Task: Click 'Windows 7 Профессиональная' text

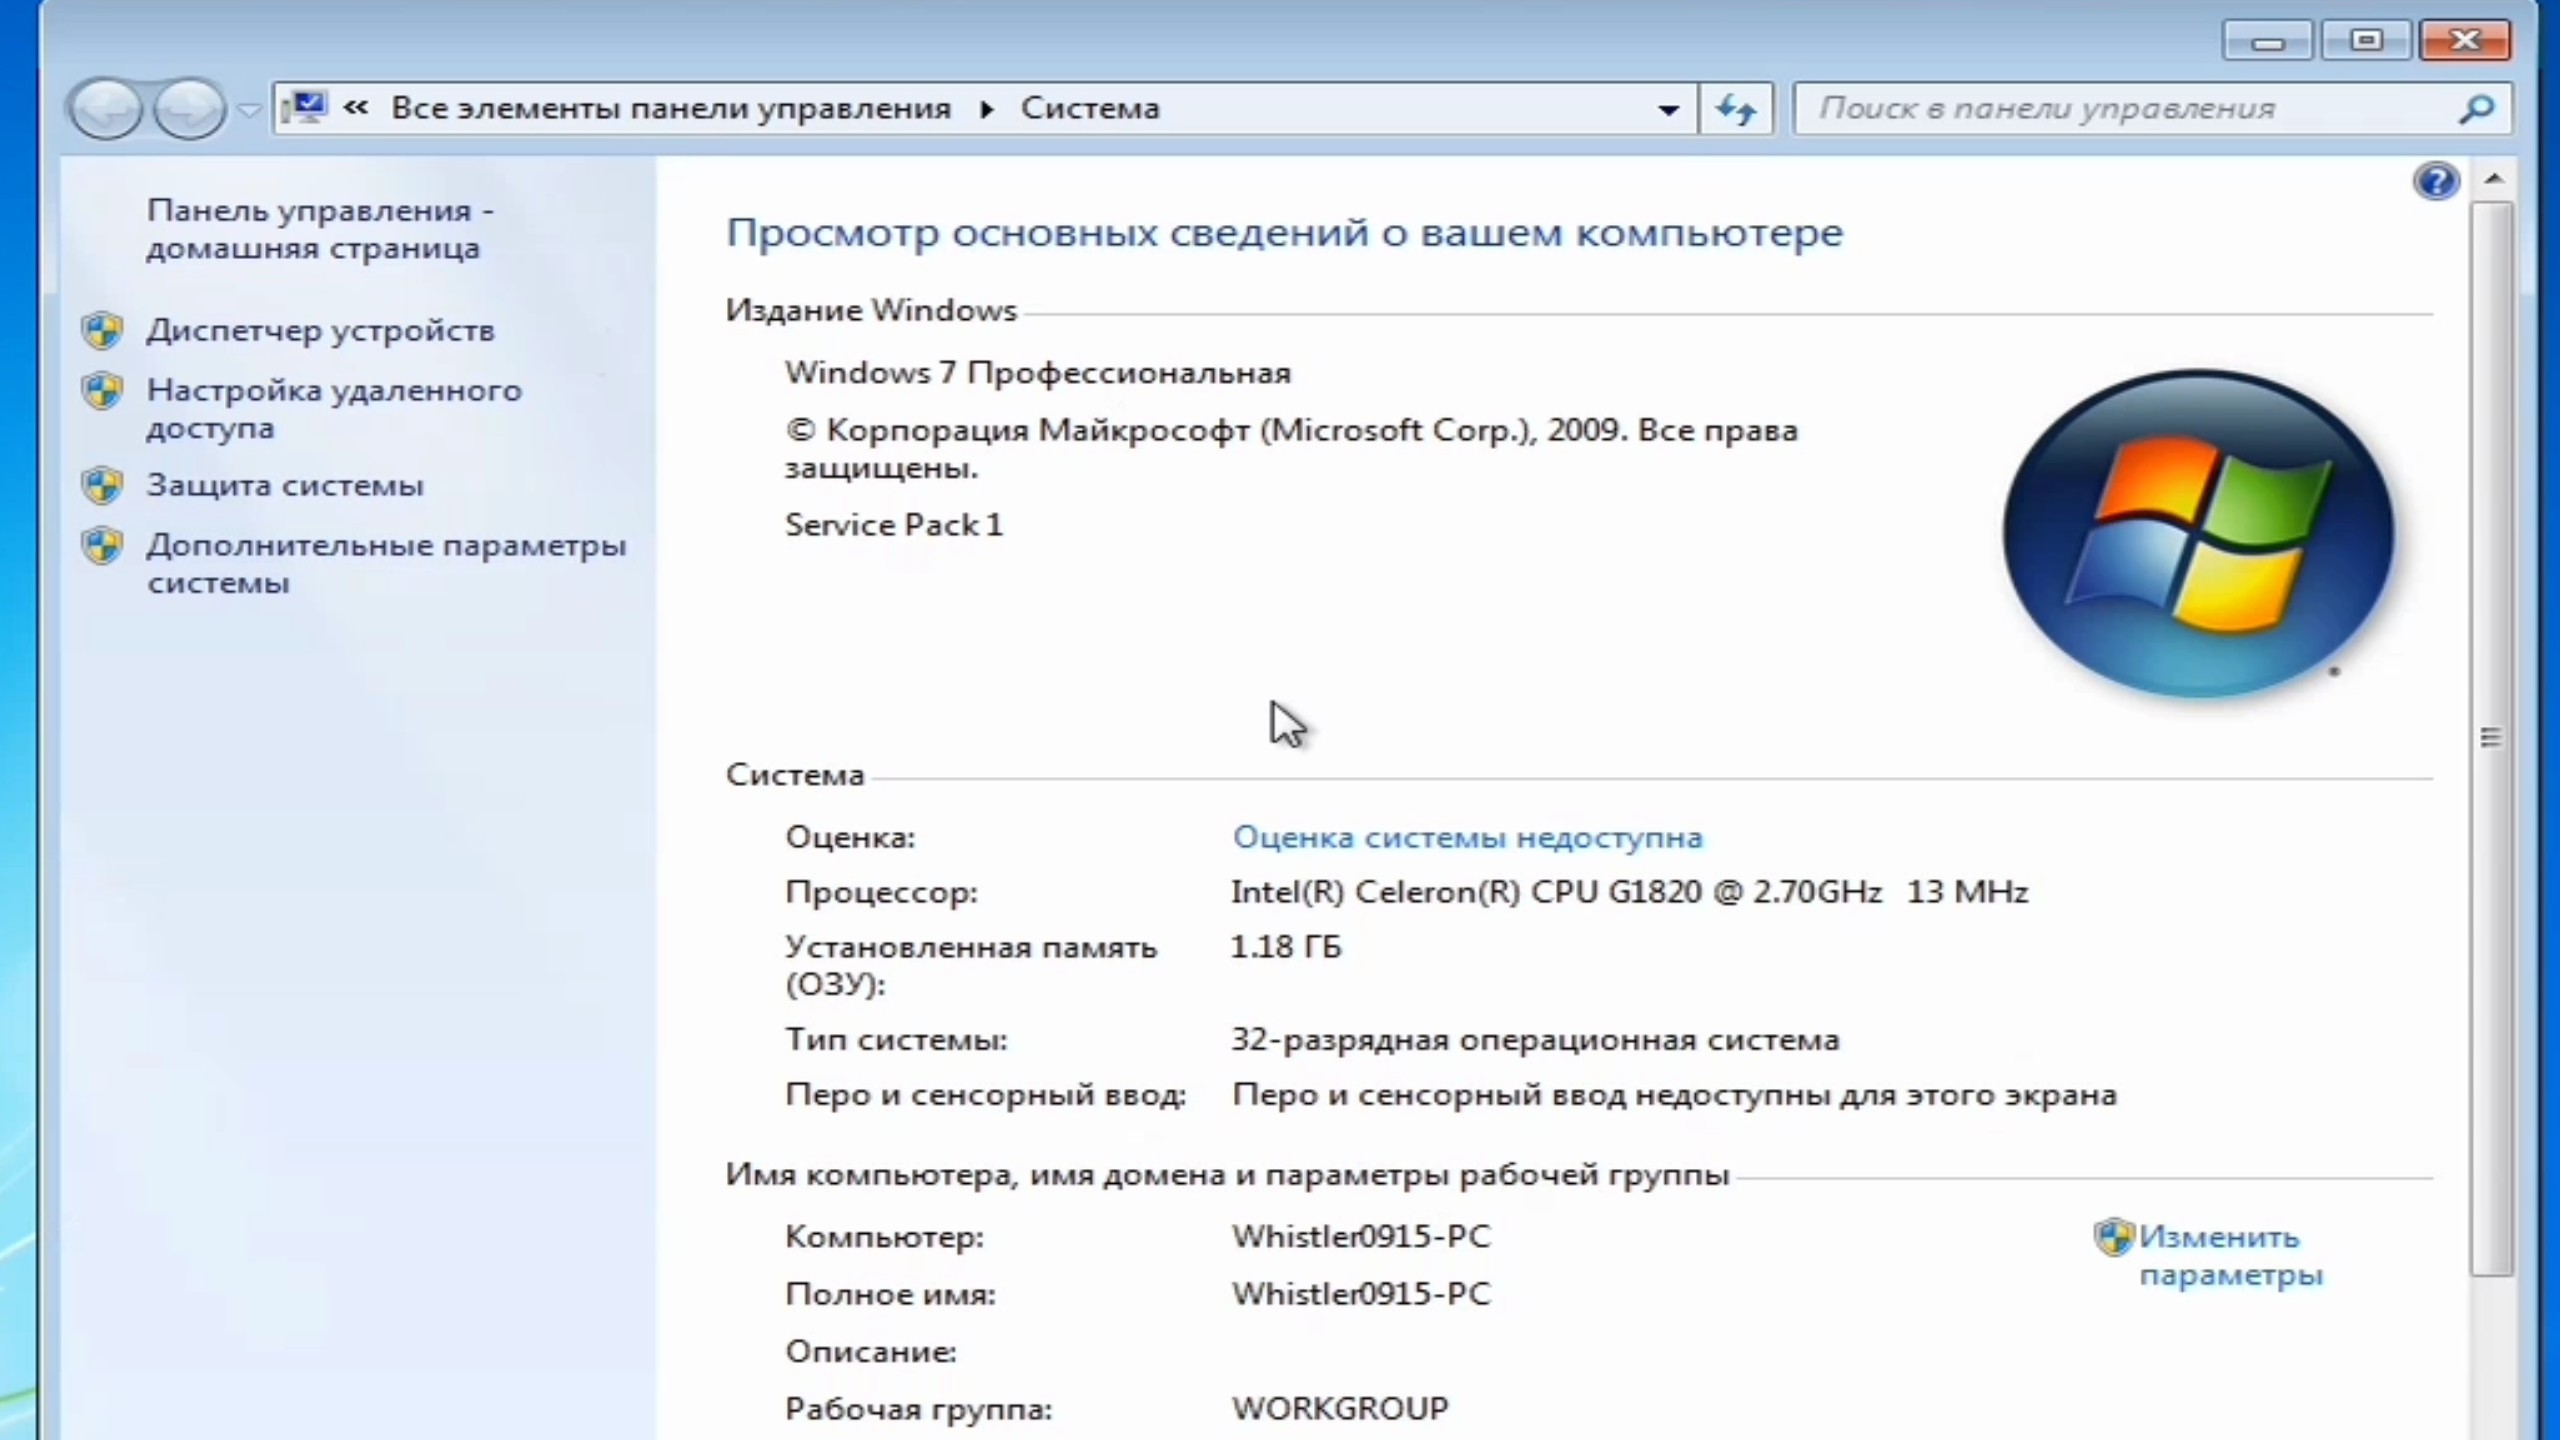Action: click(x=1038, y=373)
